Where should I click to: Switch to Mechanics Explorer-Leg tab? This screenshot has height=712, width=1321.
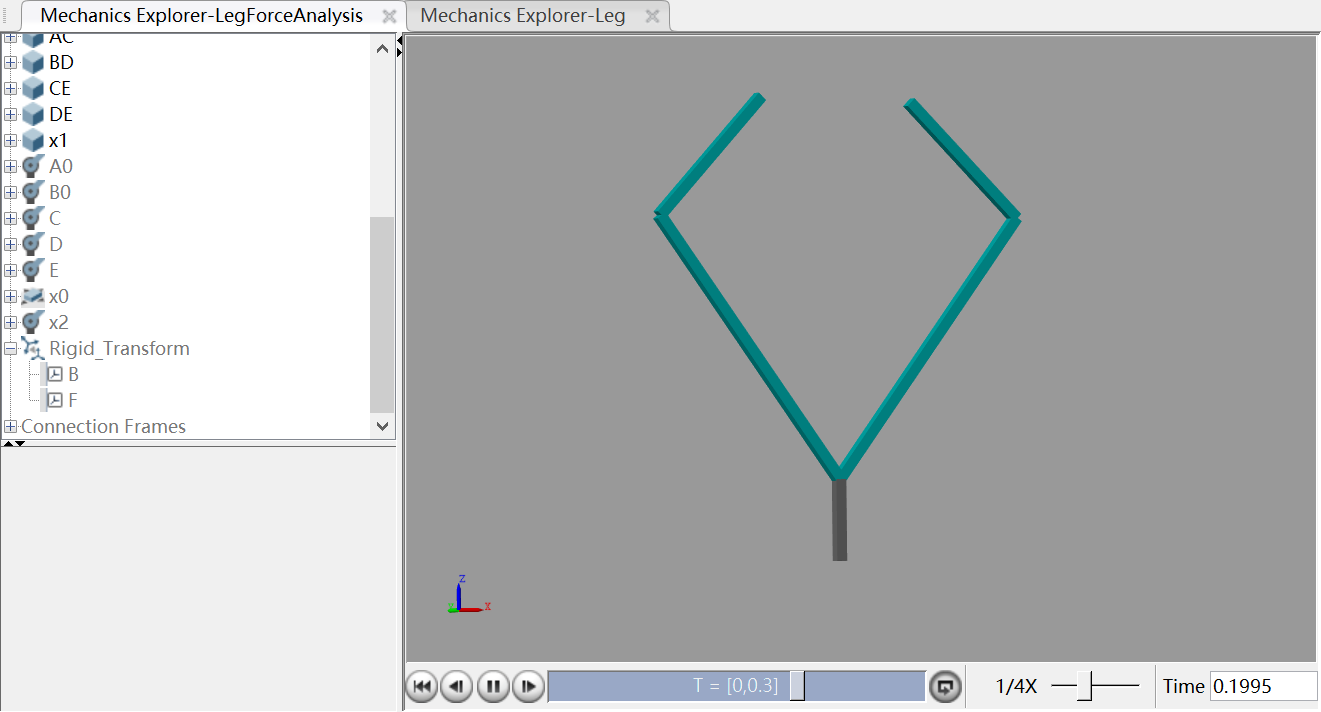click(523, 16)
